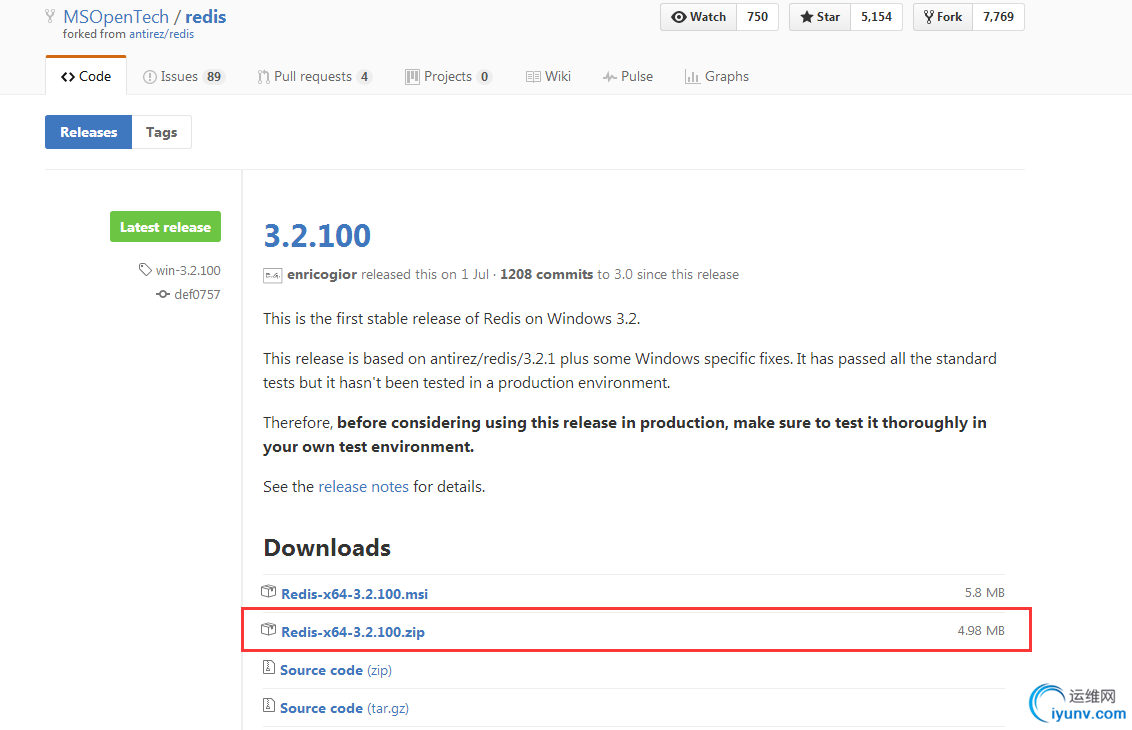The width and height of the screenshot is (1132, 730).
Task: Open commit def0757
Action: (197, 294)
